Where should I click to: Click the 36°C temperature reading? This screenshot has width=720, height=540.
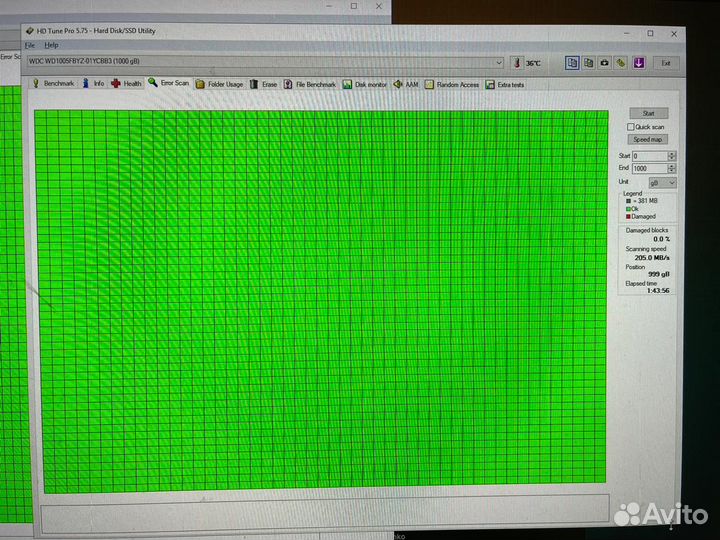[x=533, y=63]
